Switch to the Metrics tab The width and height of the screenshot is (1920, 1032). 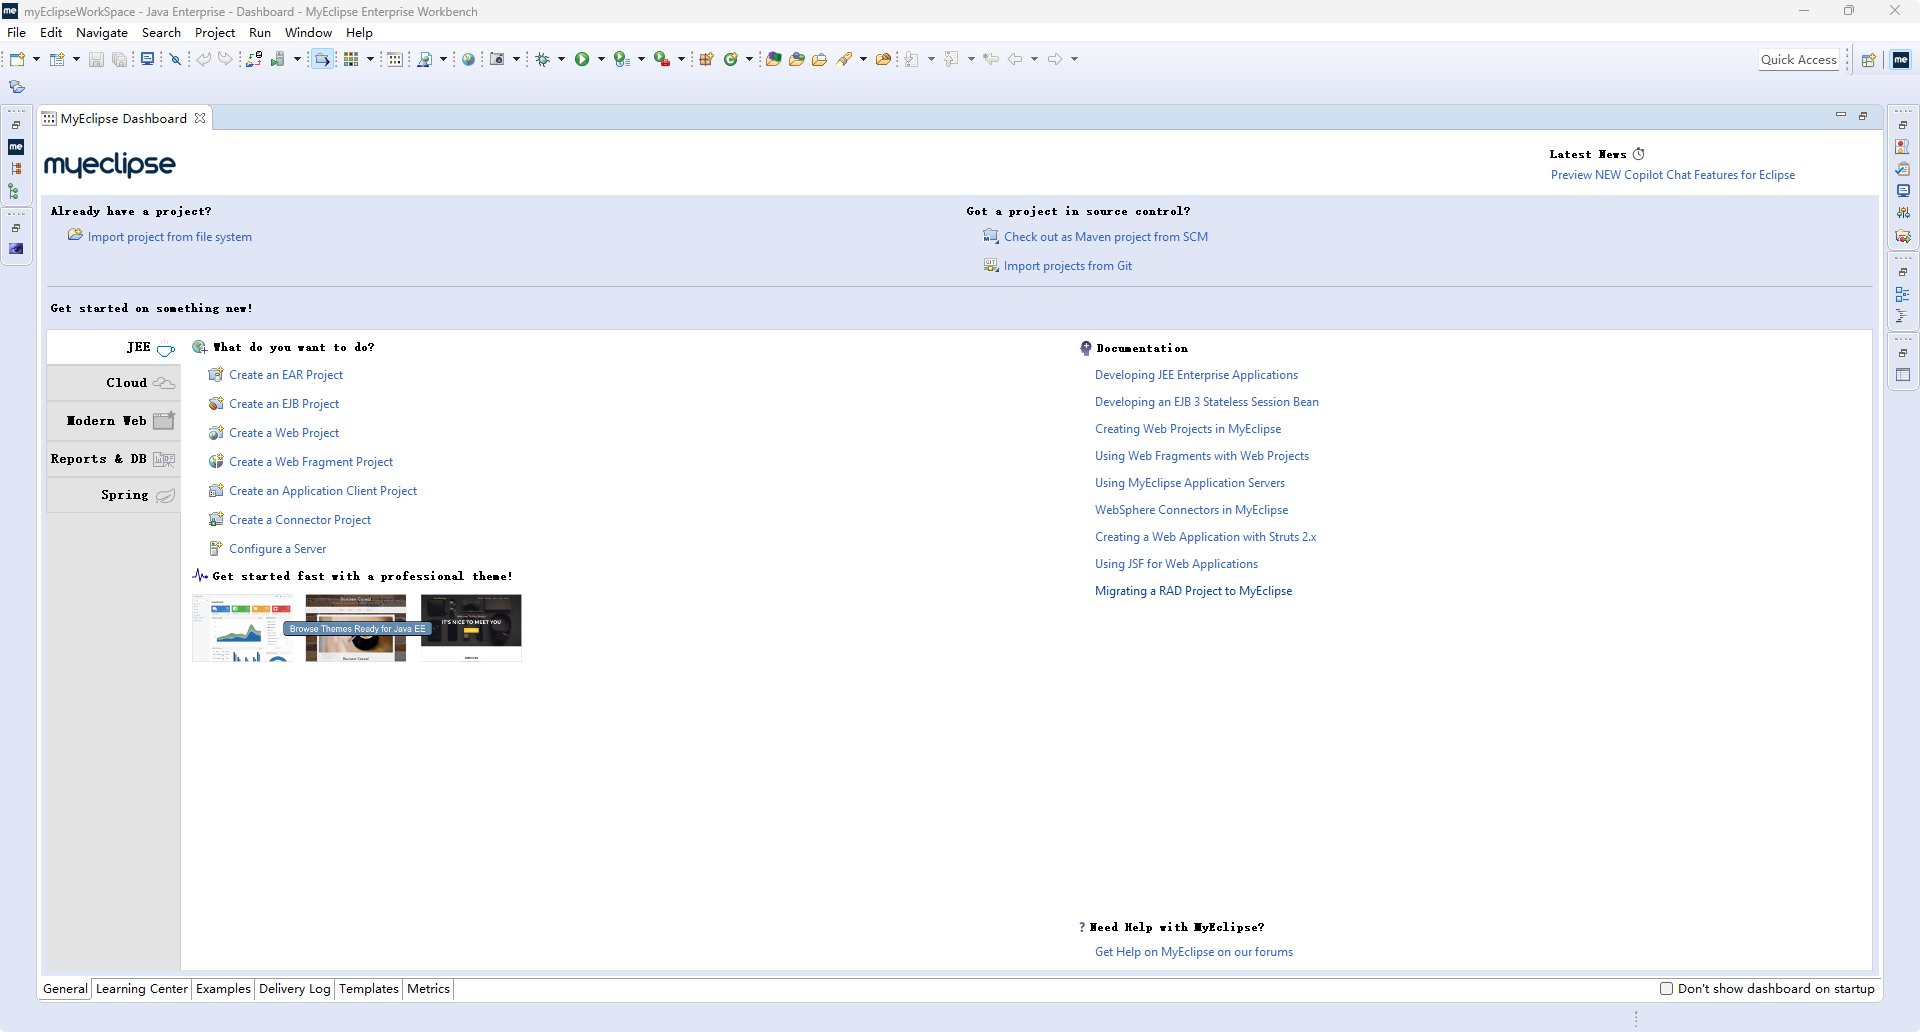point(428,989)
